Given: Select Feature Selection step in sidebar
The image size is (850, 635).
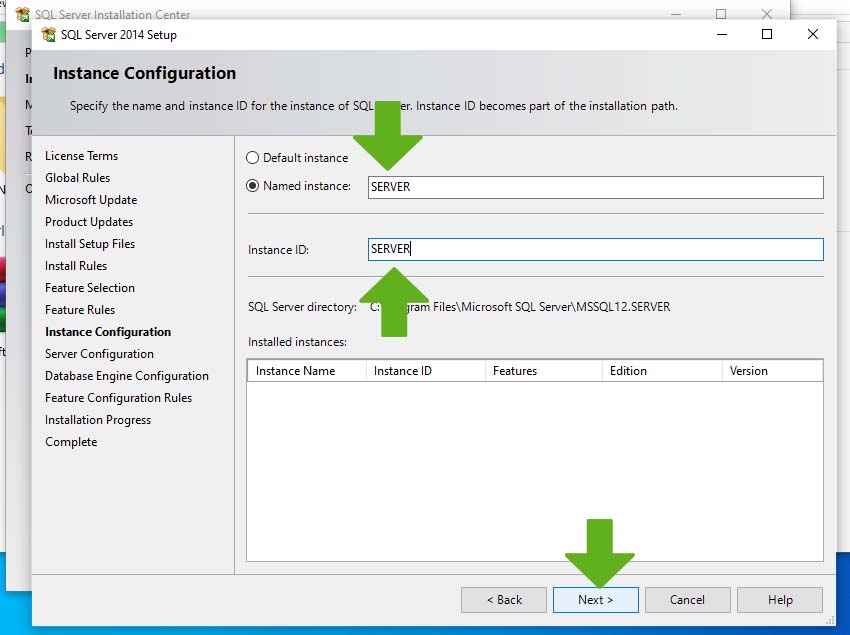Looking at the screenshot, I should click(90, 288).
